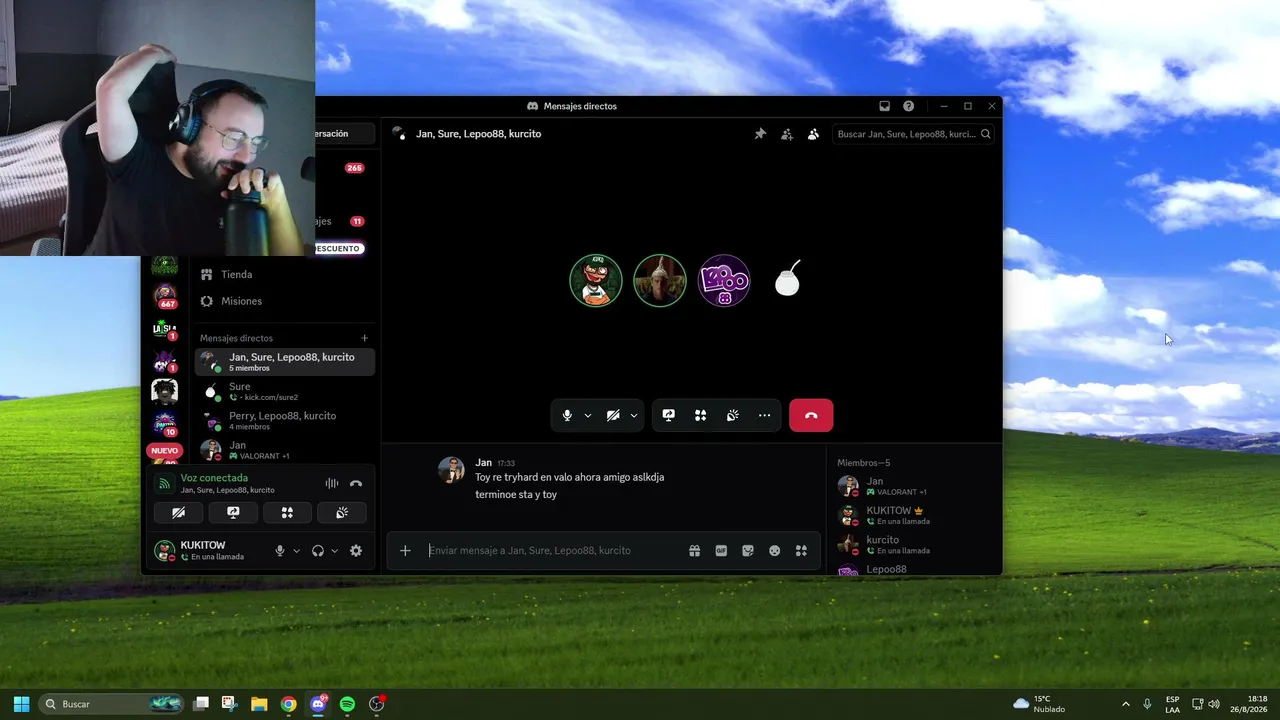Create a new direct message with plus
Viewport: 1280px width, 720px height.
point(365,338)
